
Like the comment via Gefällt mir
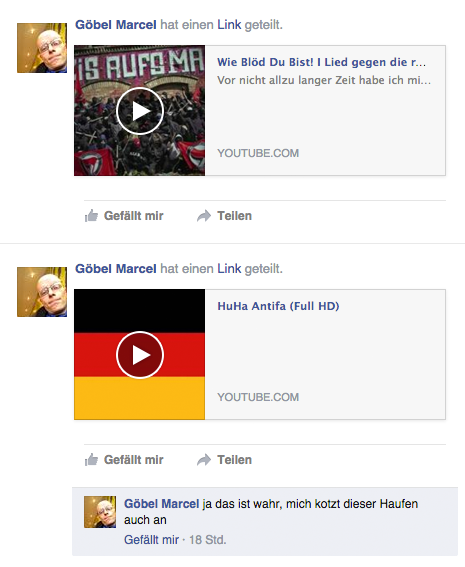(x=152, y=540)
